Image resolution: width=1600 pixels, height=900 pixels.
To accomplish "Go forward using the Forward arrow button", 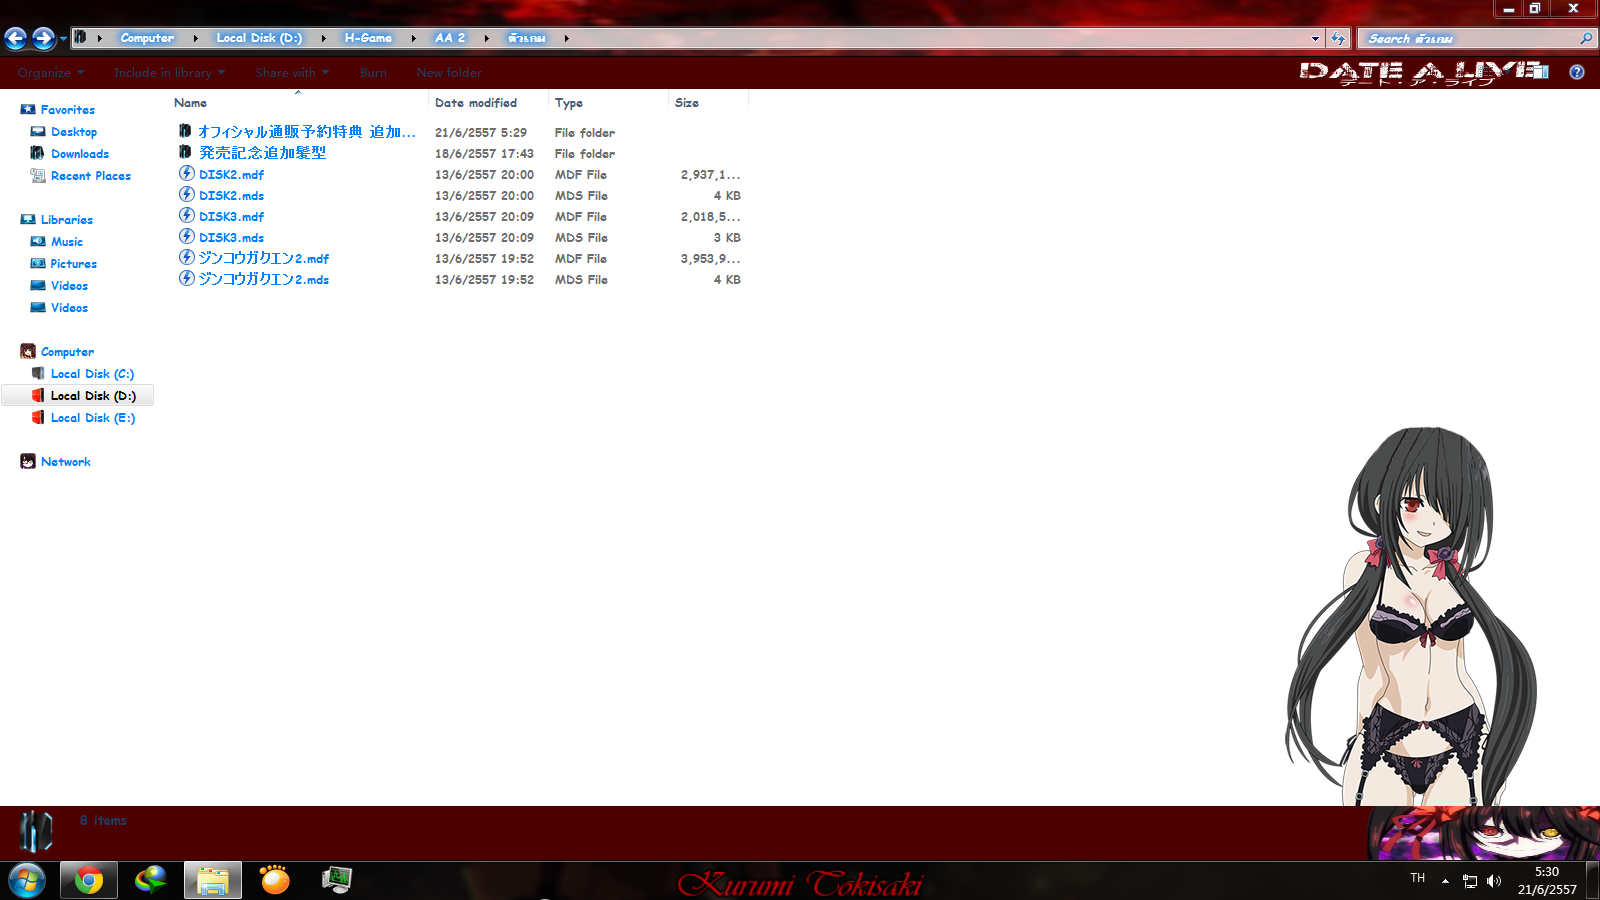I will (x=43, y=38).
